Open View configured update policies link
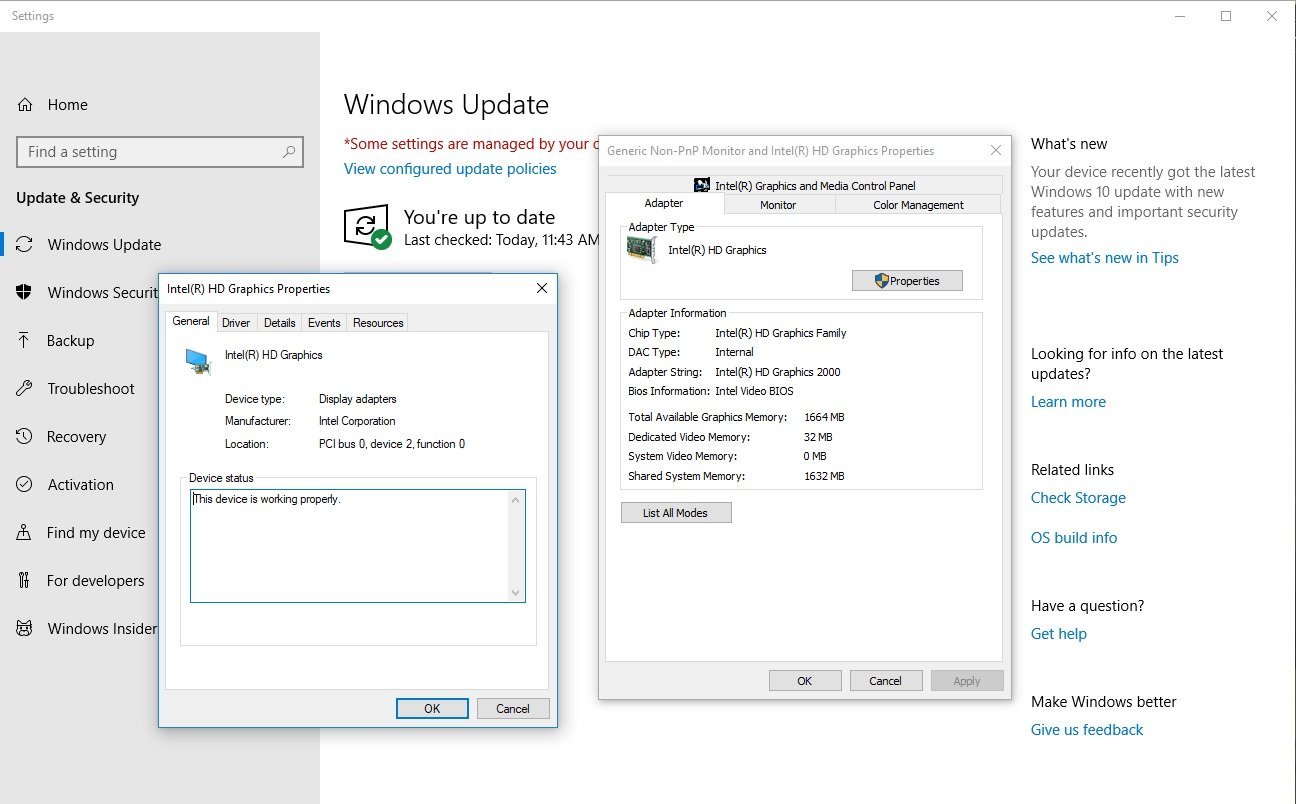This screenshot has width=1296, height=804. [x=450, y=169]
